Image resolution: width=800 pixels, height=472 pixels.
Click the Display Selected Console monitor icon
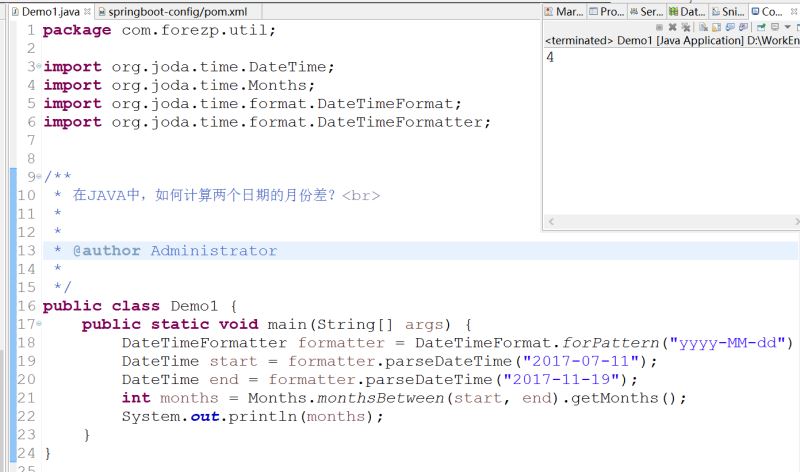pos(775,27)
